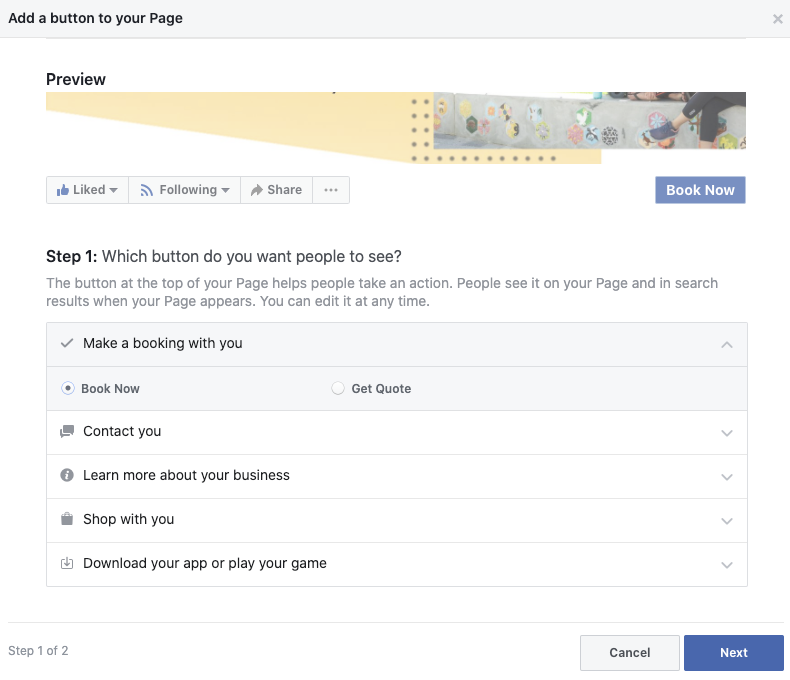
Task: Open the Liked dropdown arrow
Action: [113, 190]
